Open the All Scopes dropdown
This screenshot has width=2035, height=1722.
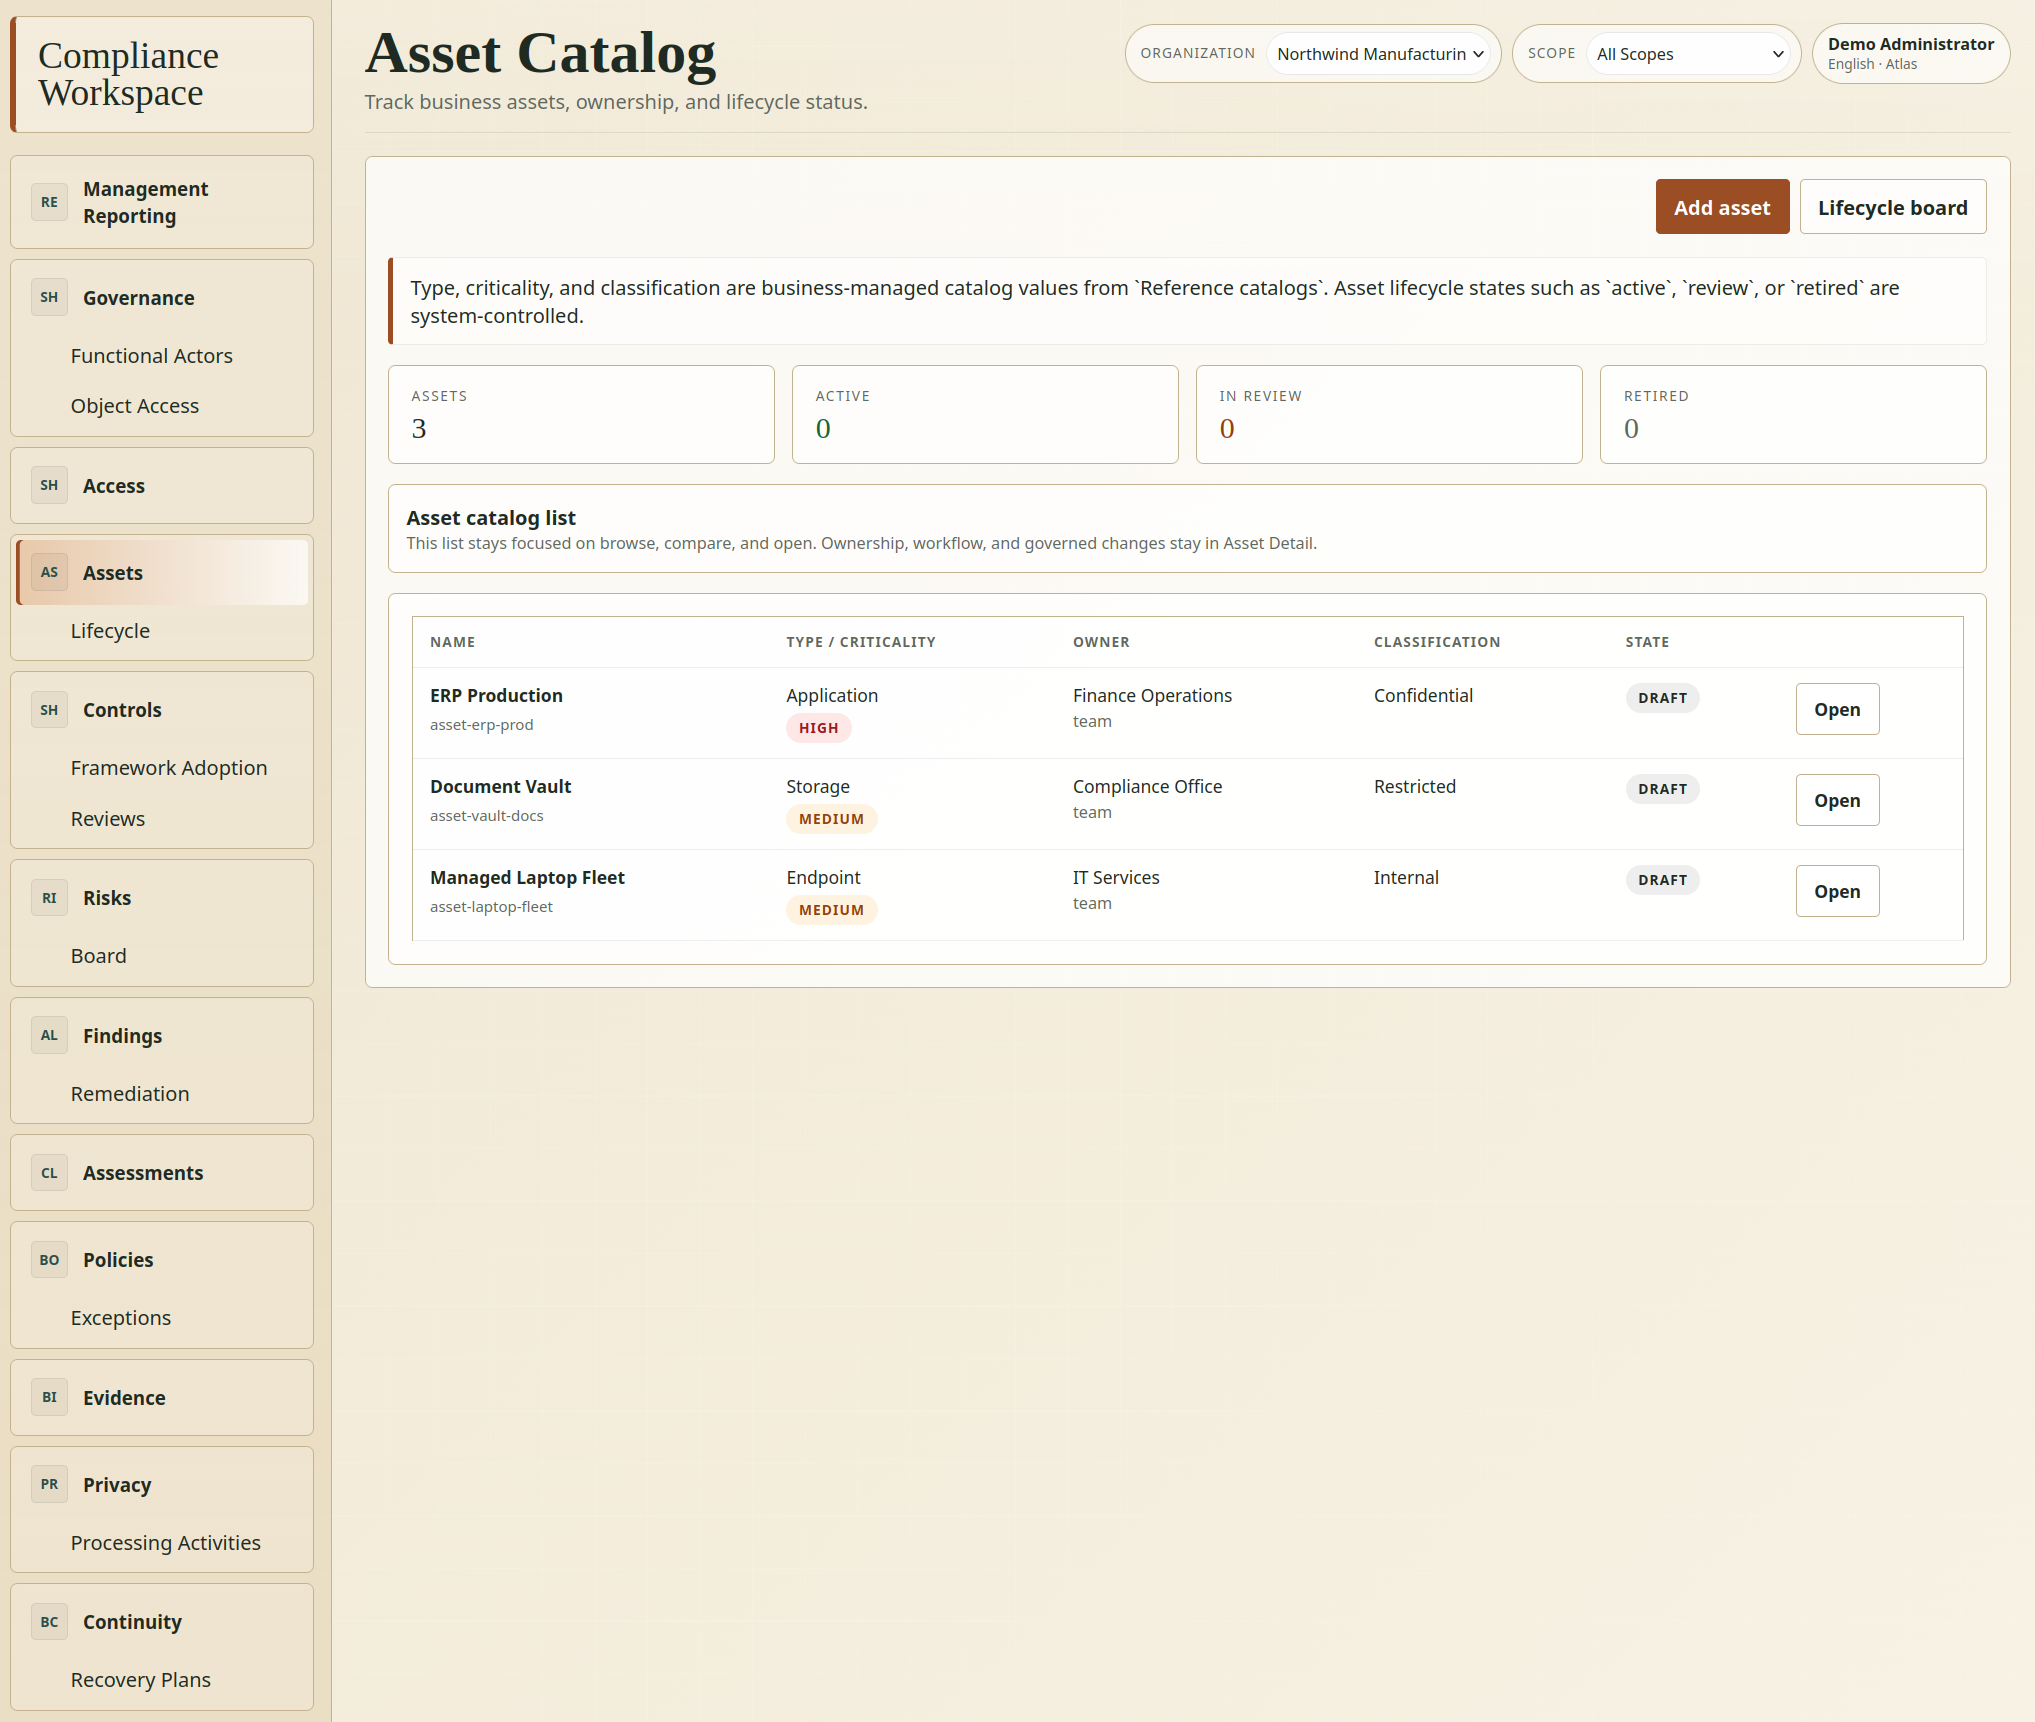1689,54
